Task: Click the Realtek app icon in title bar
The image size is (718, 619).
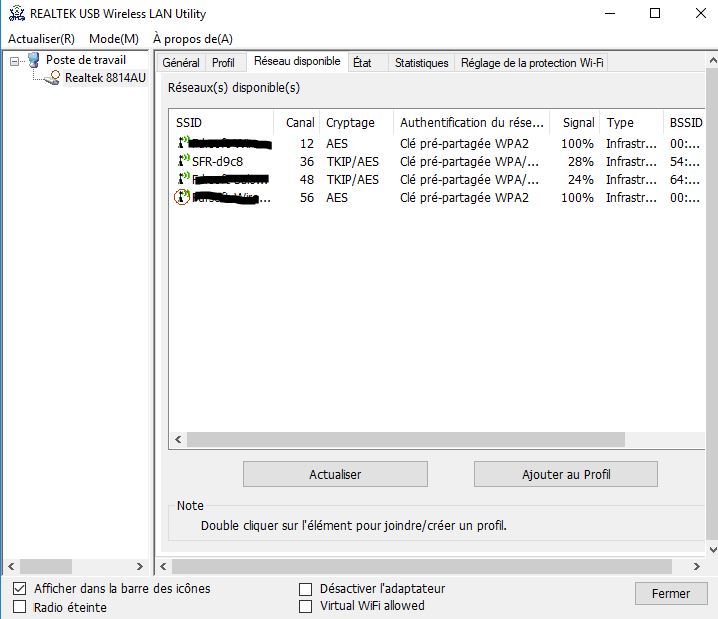Action: [x=17, y=13]
